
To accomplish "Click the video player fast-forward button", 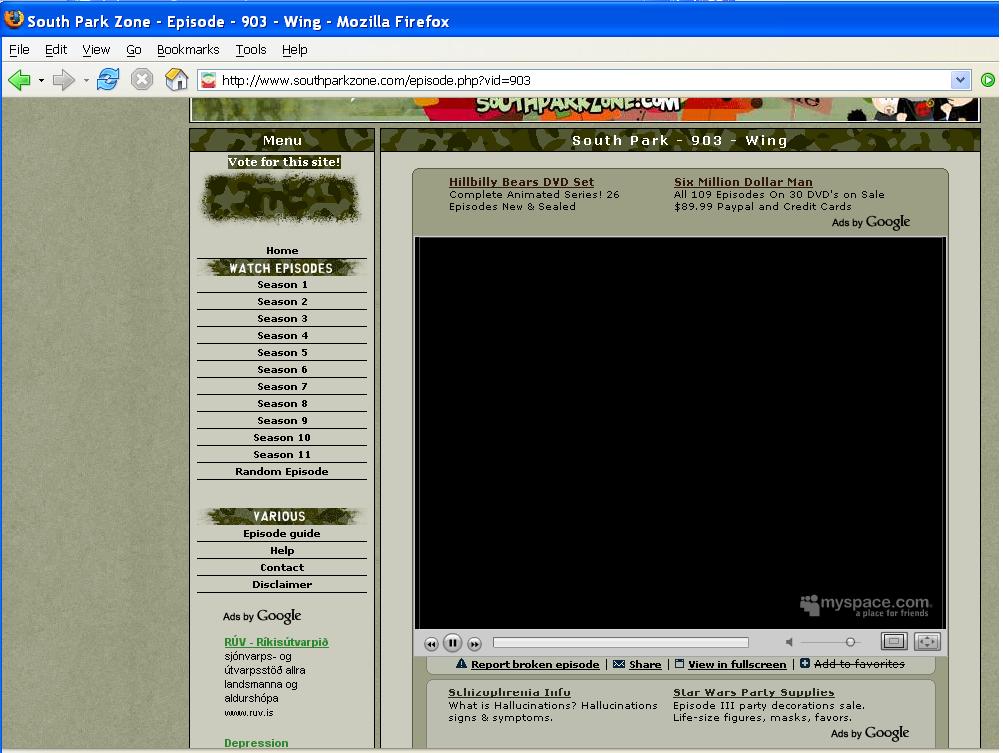I will point(474,644).
